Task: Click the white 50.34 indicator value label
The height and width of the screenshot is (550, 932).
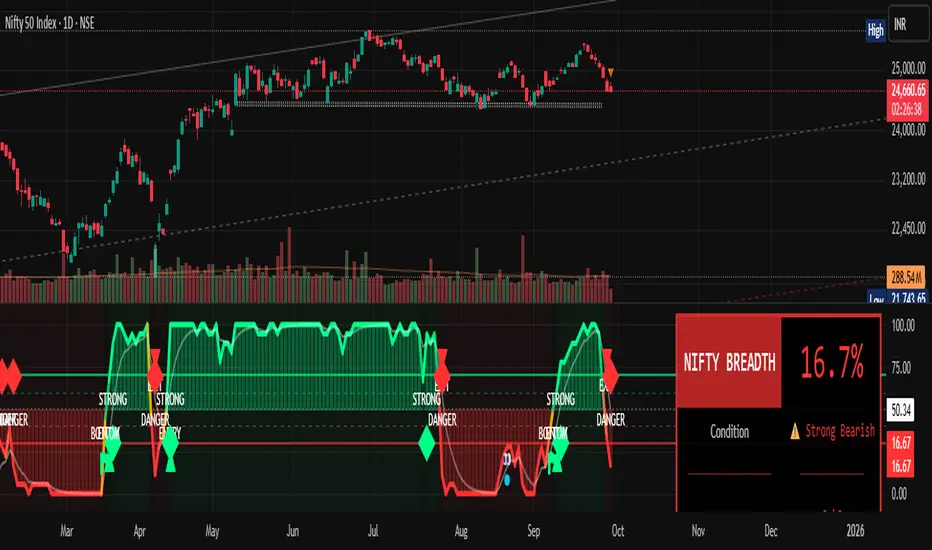Action: 900,410
